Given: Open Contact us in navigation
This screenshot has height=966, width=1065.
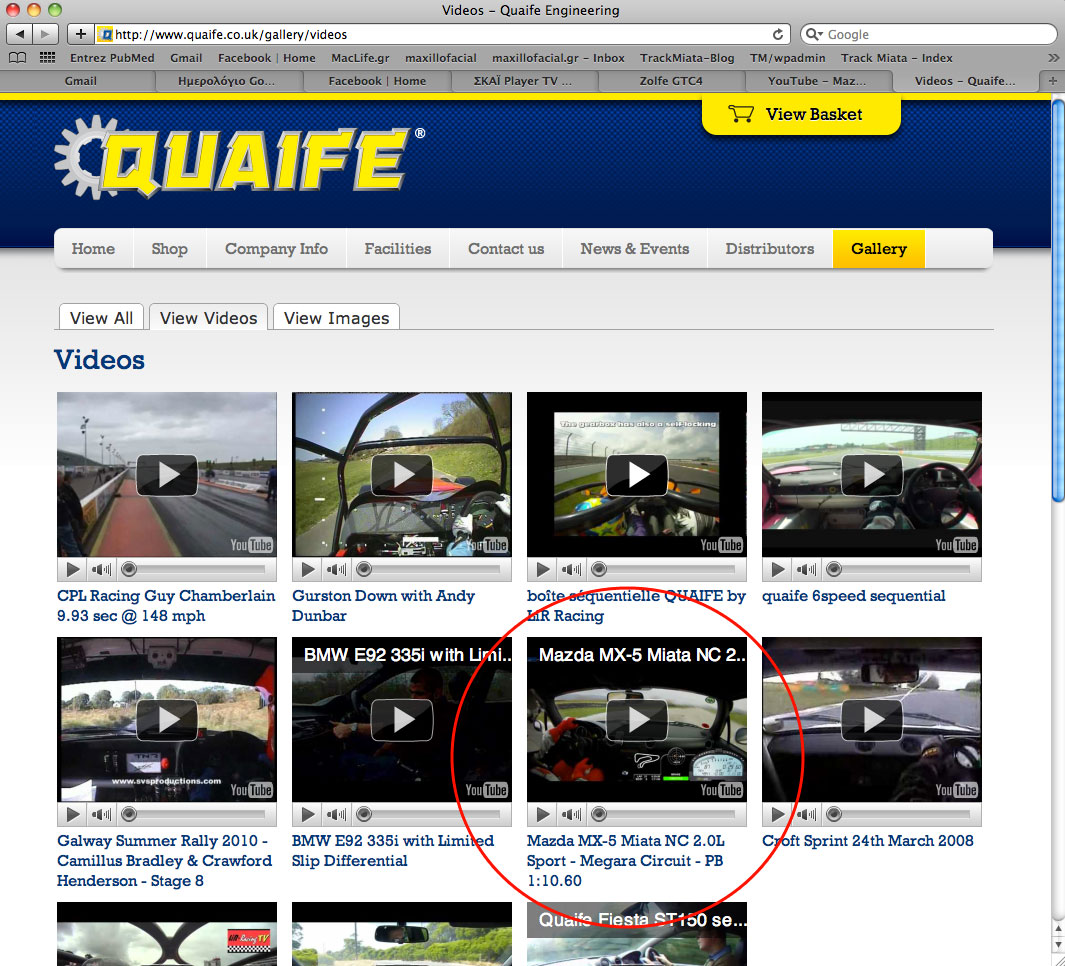Looking at the screenshot, I should pos(506,249).
